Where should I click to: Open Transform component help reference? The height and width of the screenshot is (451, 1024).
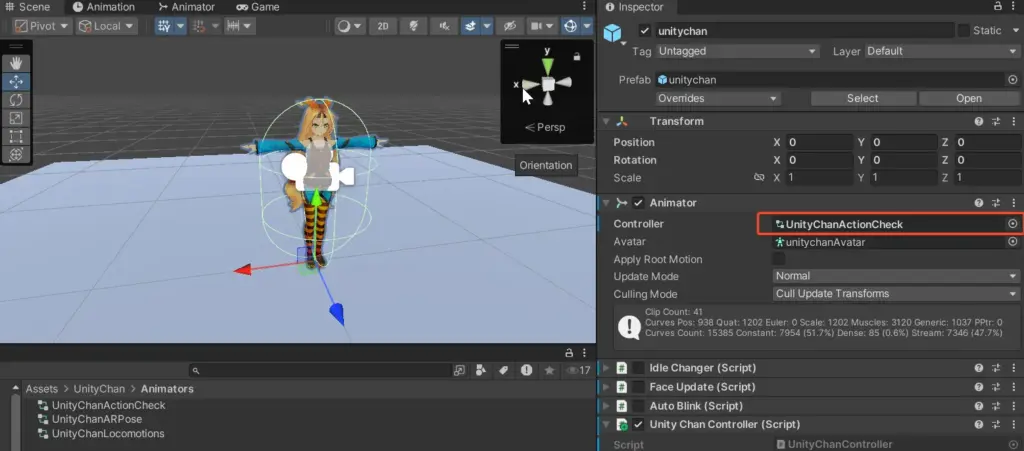979,121
